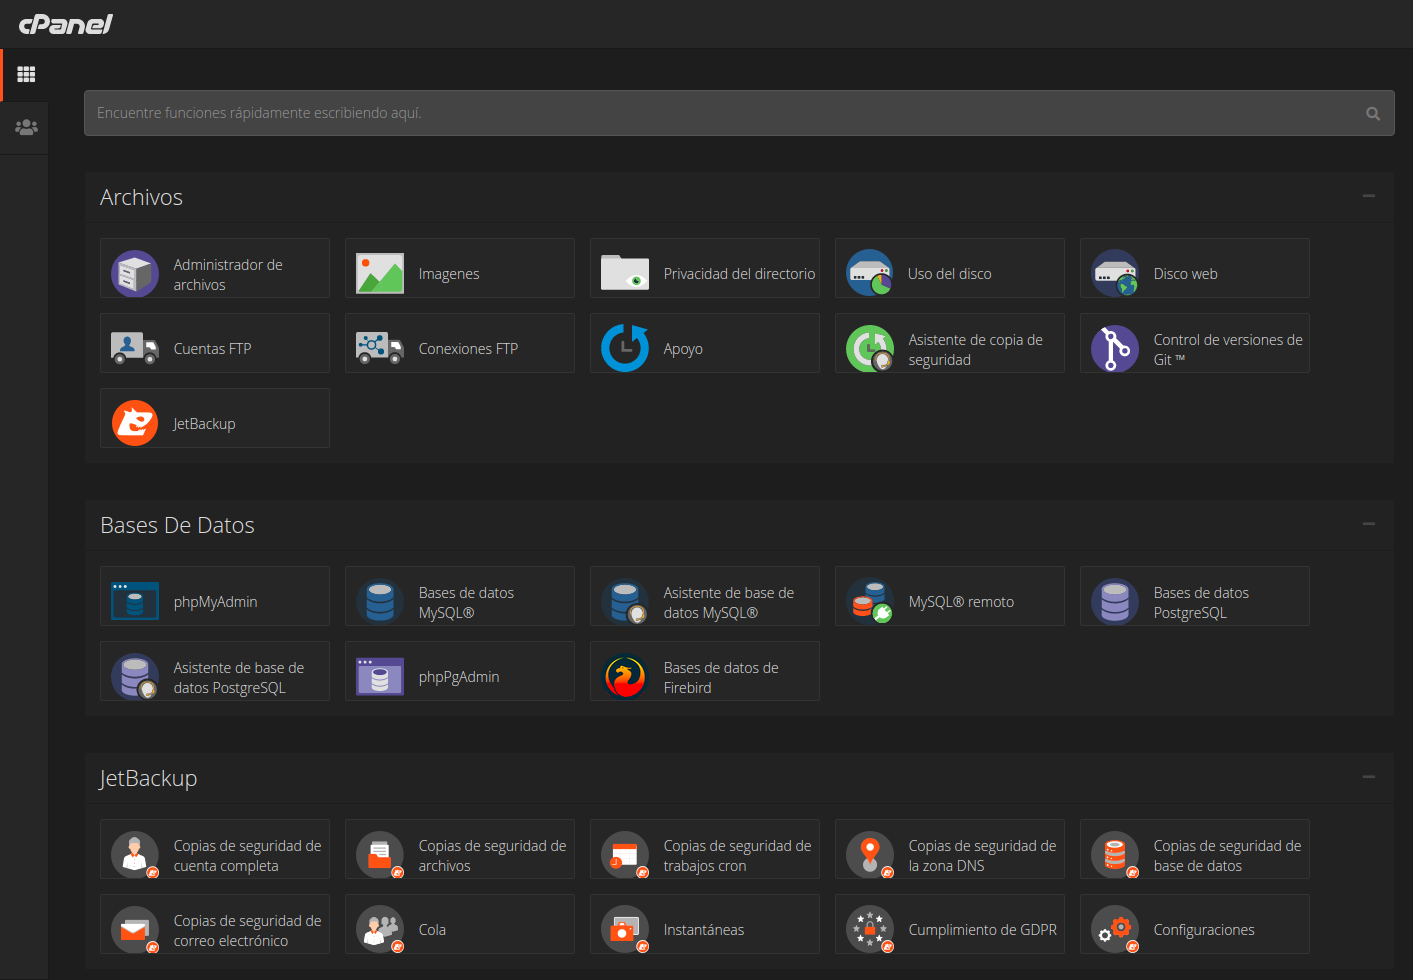Click the Firebird database icon
This screenshot has width=1413, height=980.
pyautogui.click(x=625, y=677)
